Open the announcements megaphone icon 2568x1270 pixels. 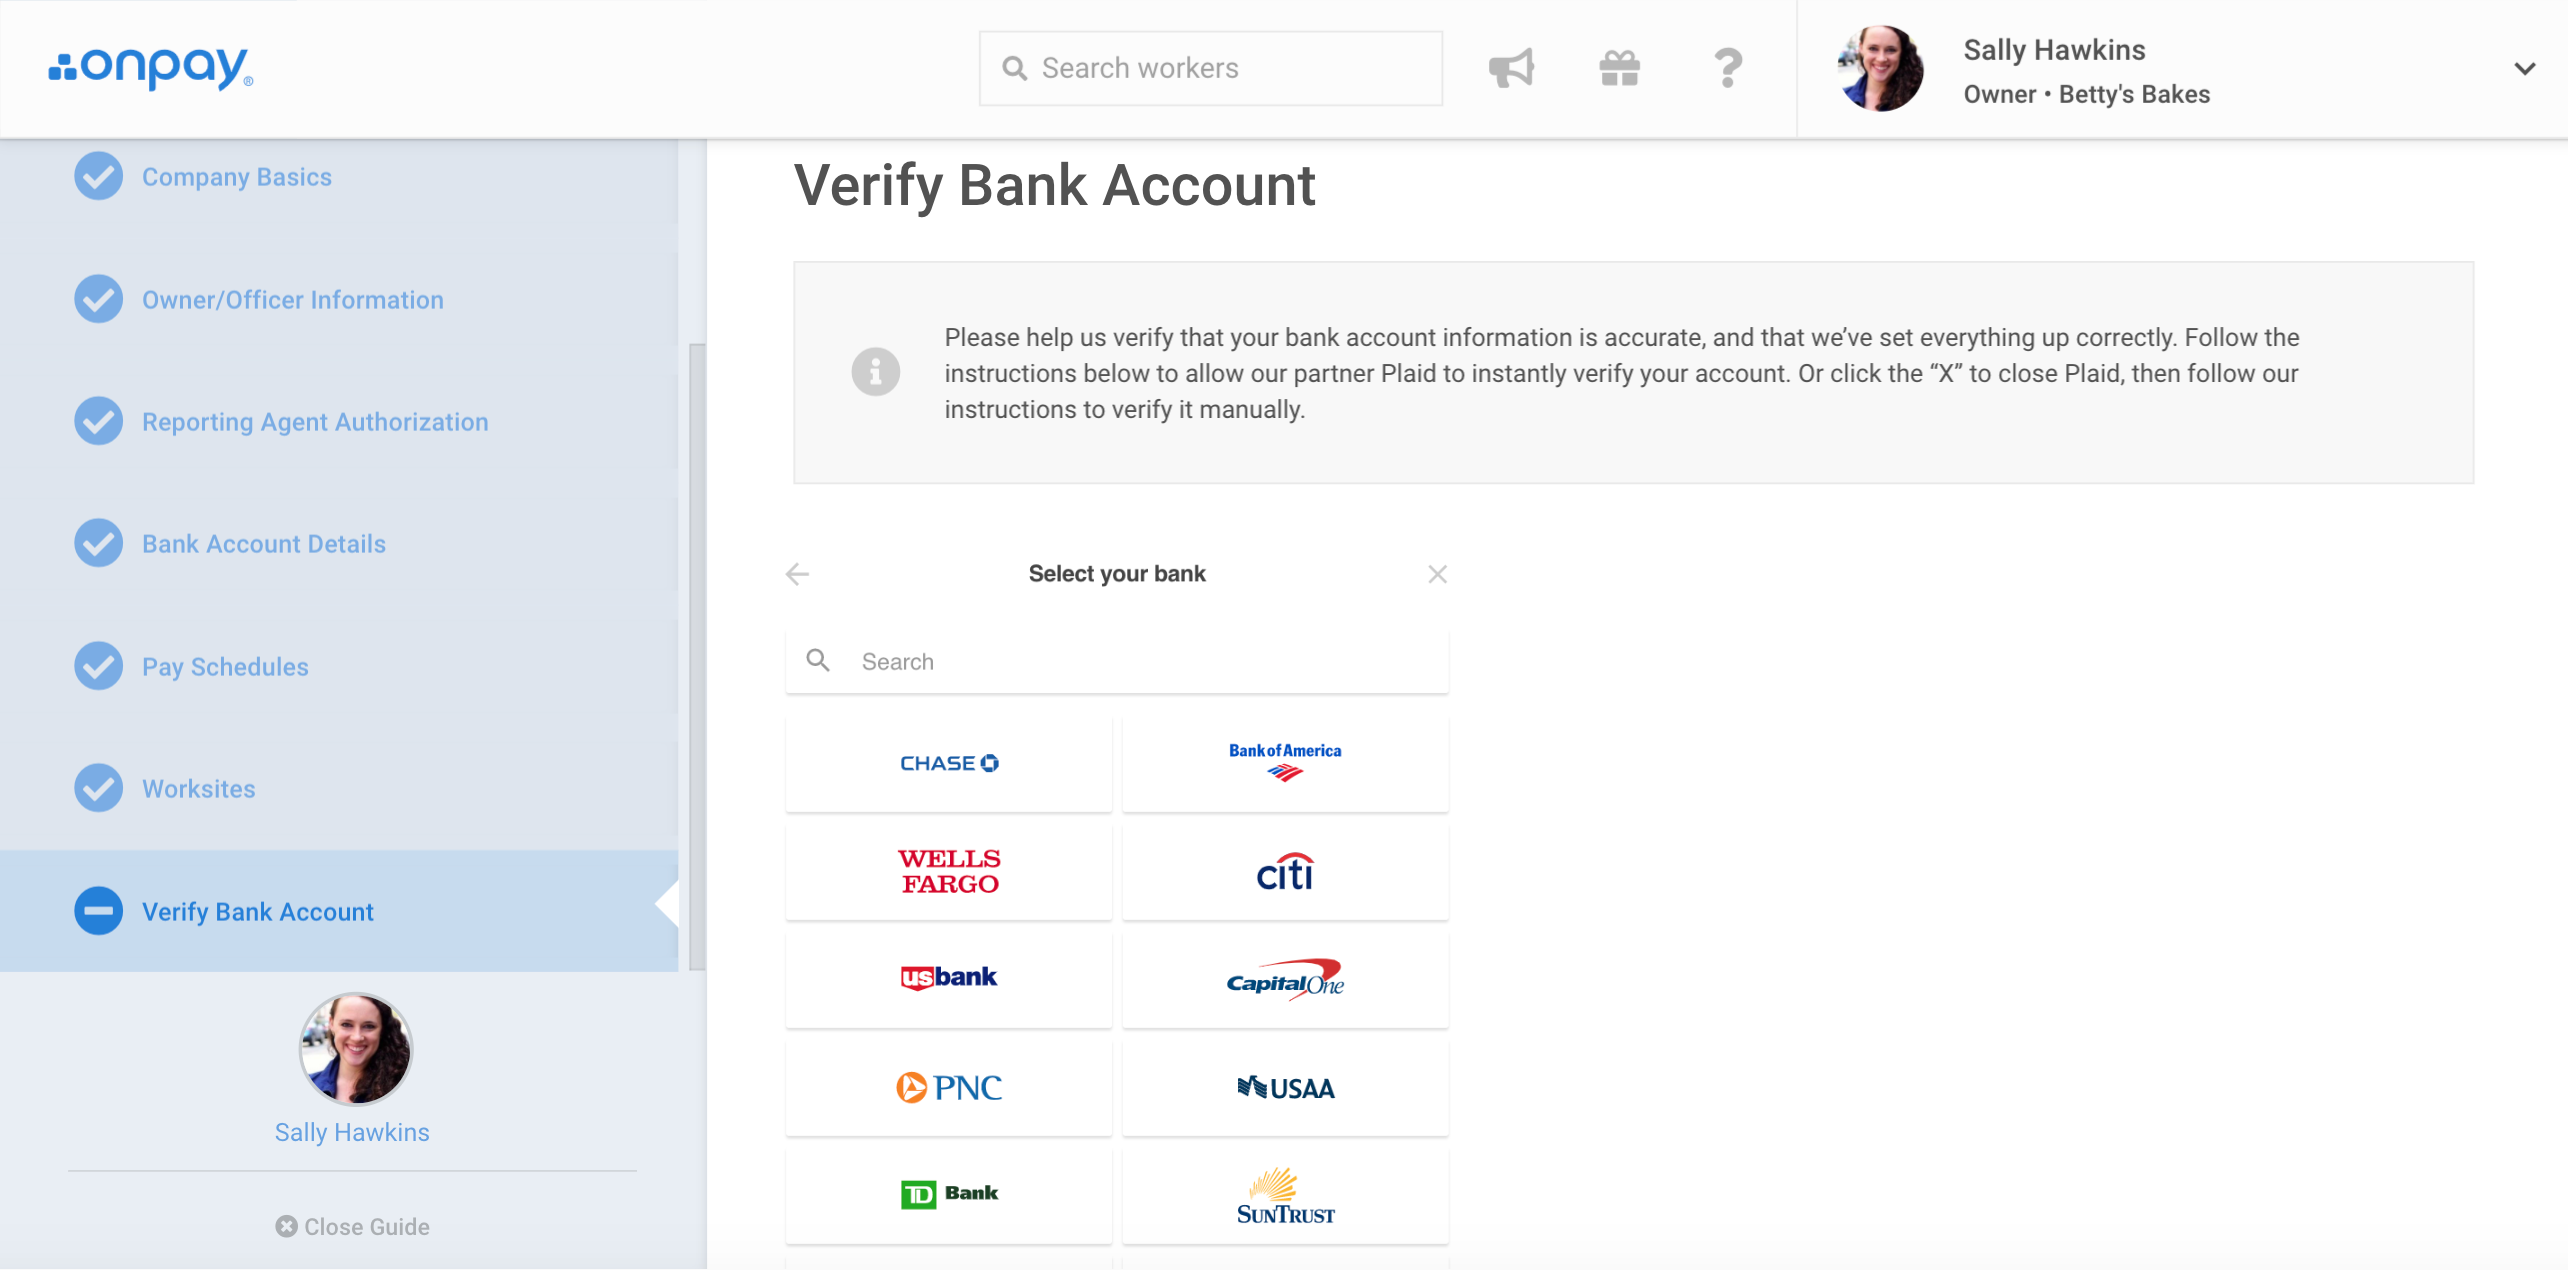click(1511, 68)
